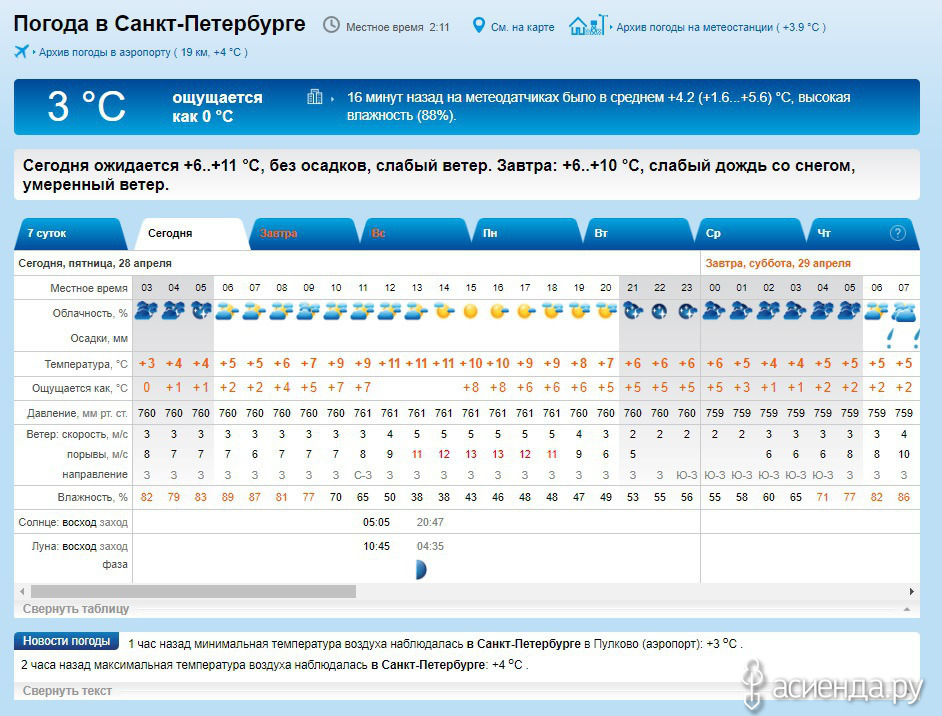Click the precipitation drop icon at hour 06 tomorrow
This screenshot has width=942, height=716.
point(890,339)
